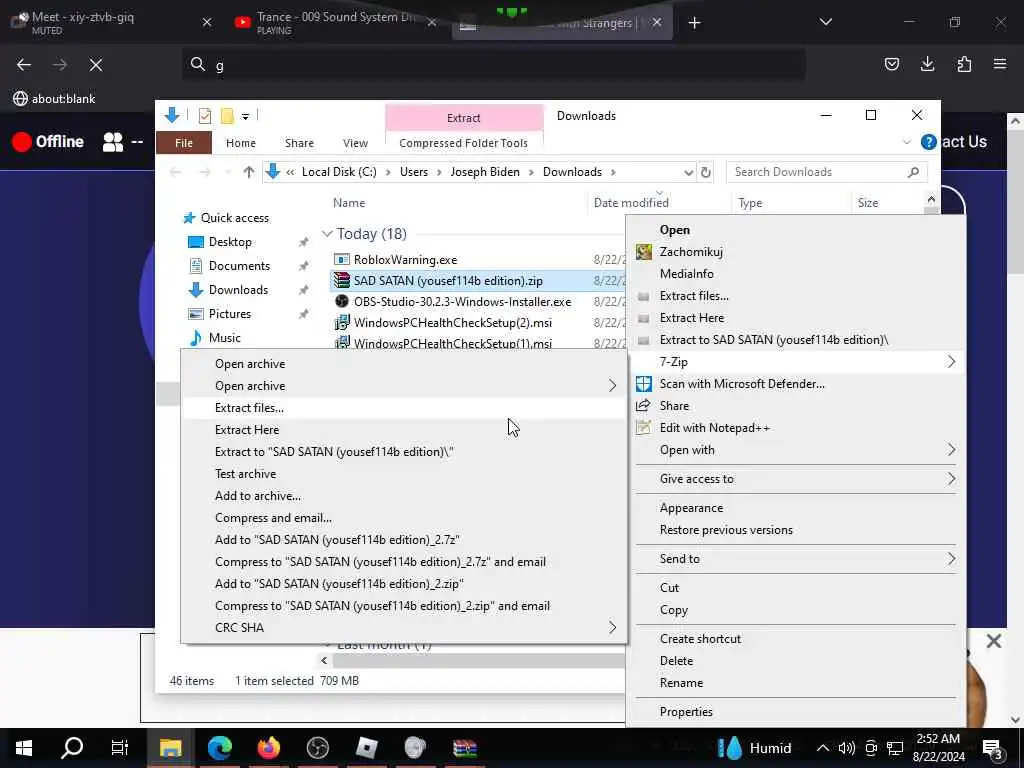Open the File ribbon tab
This screenshot has width=1024, height=768.
(184, 143)
